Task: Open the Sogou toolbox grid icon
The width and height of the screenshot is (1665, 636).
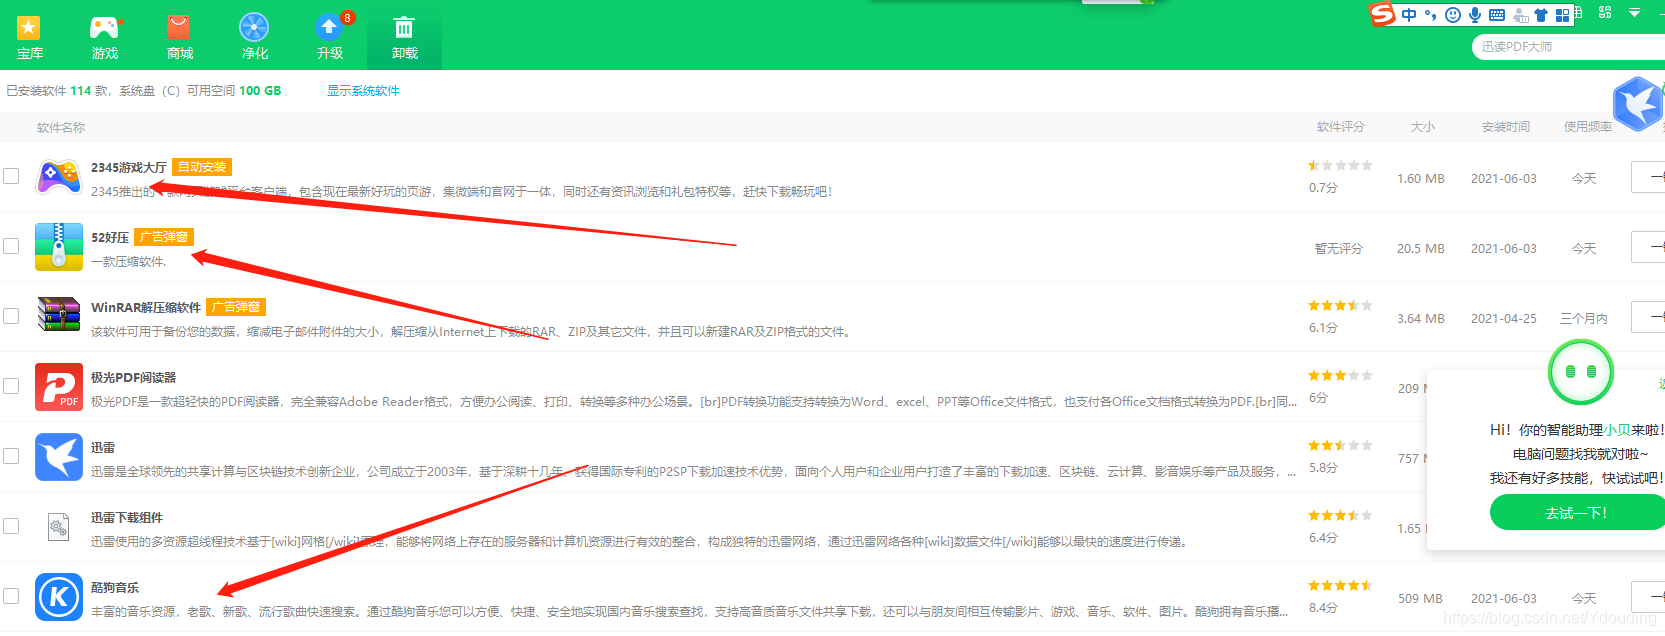Action: coord(1562,15)
